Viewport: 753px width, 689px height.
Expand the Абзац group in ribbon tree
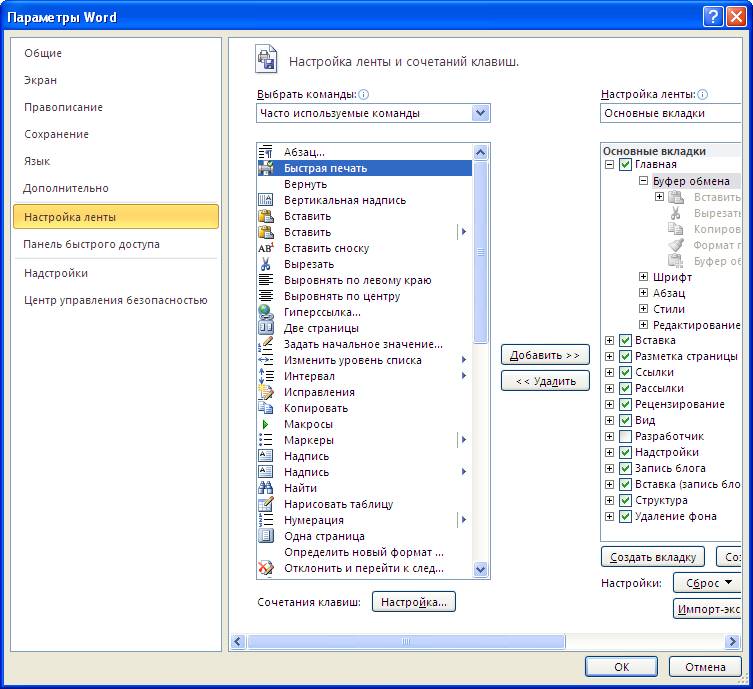pyautogui.click(x=643, y=292)
